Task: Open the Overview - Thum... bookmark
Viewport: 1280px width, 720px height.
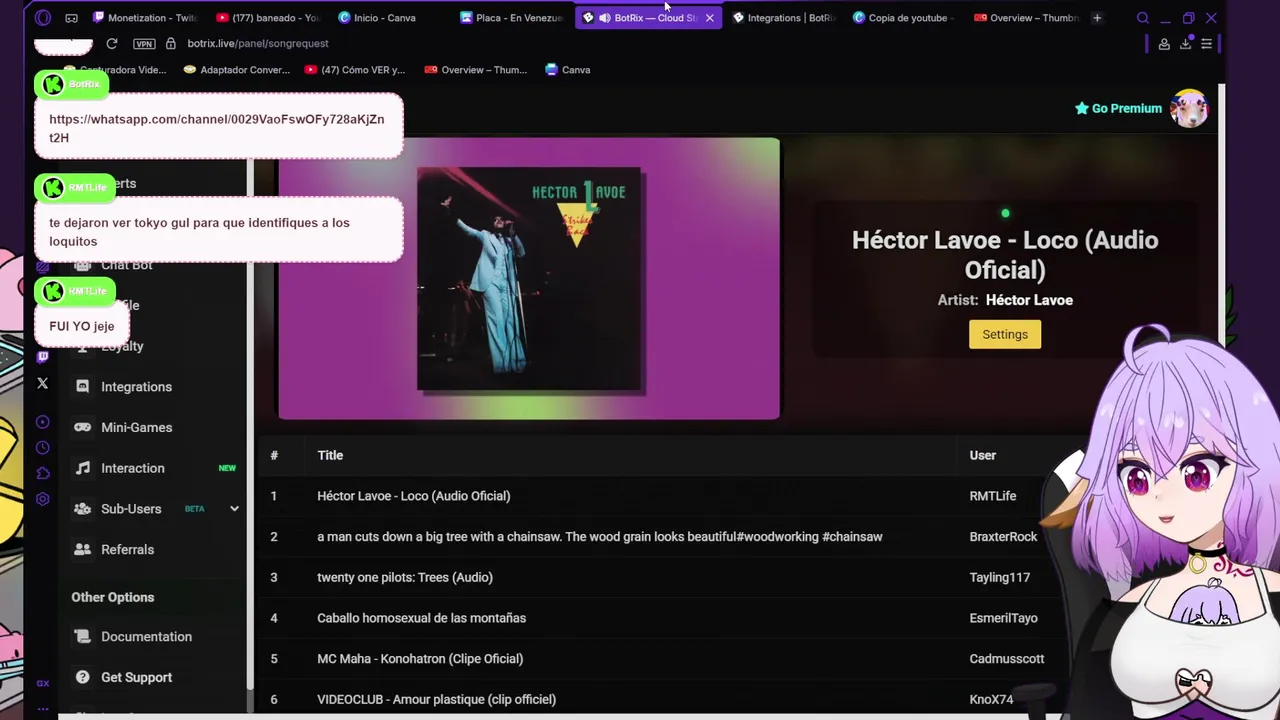Action: tap(476, 70)
